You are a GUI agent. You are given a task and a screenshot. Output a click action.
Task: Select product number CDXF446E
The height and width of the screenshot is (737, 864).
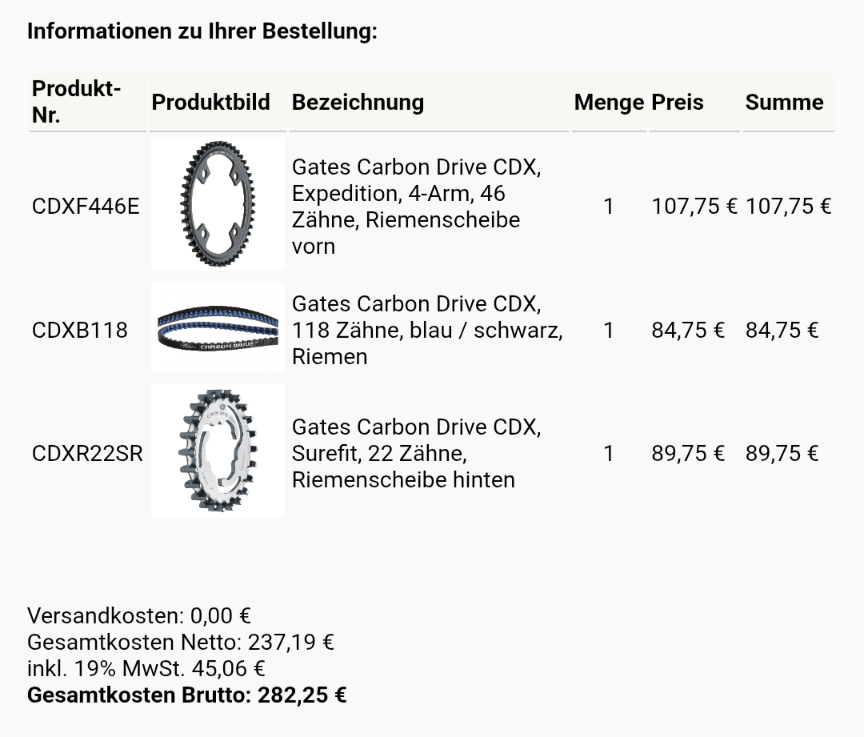click(86, 207)
